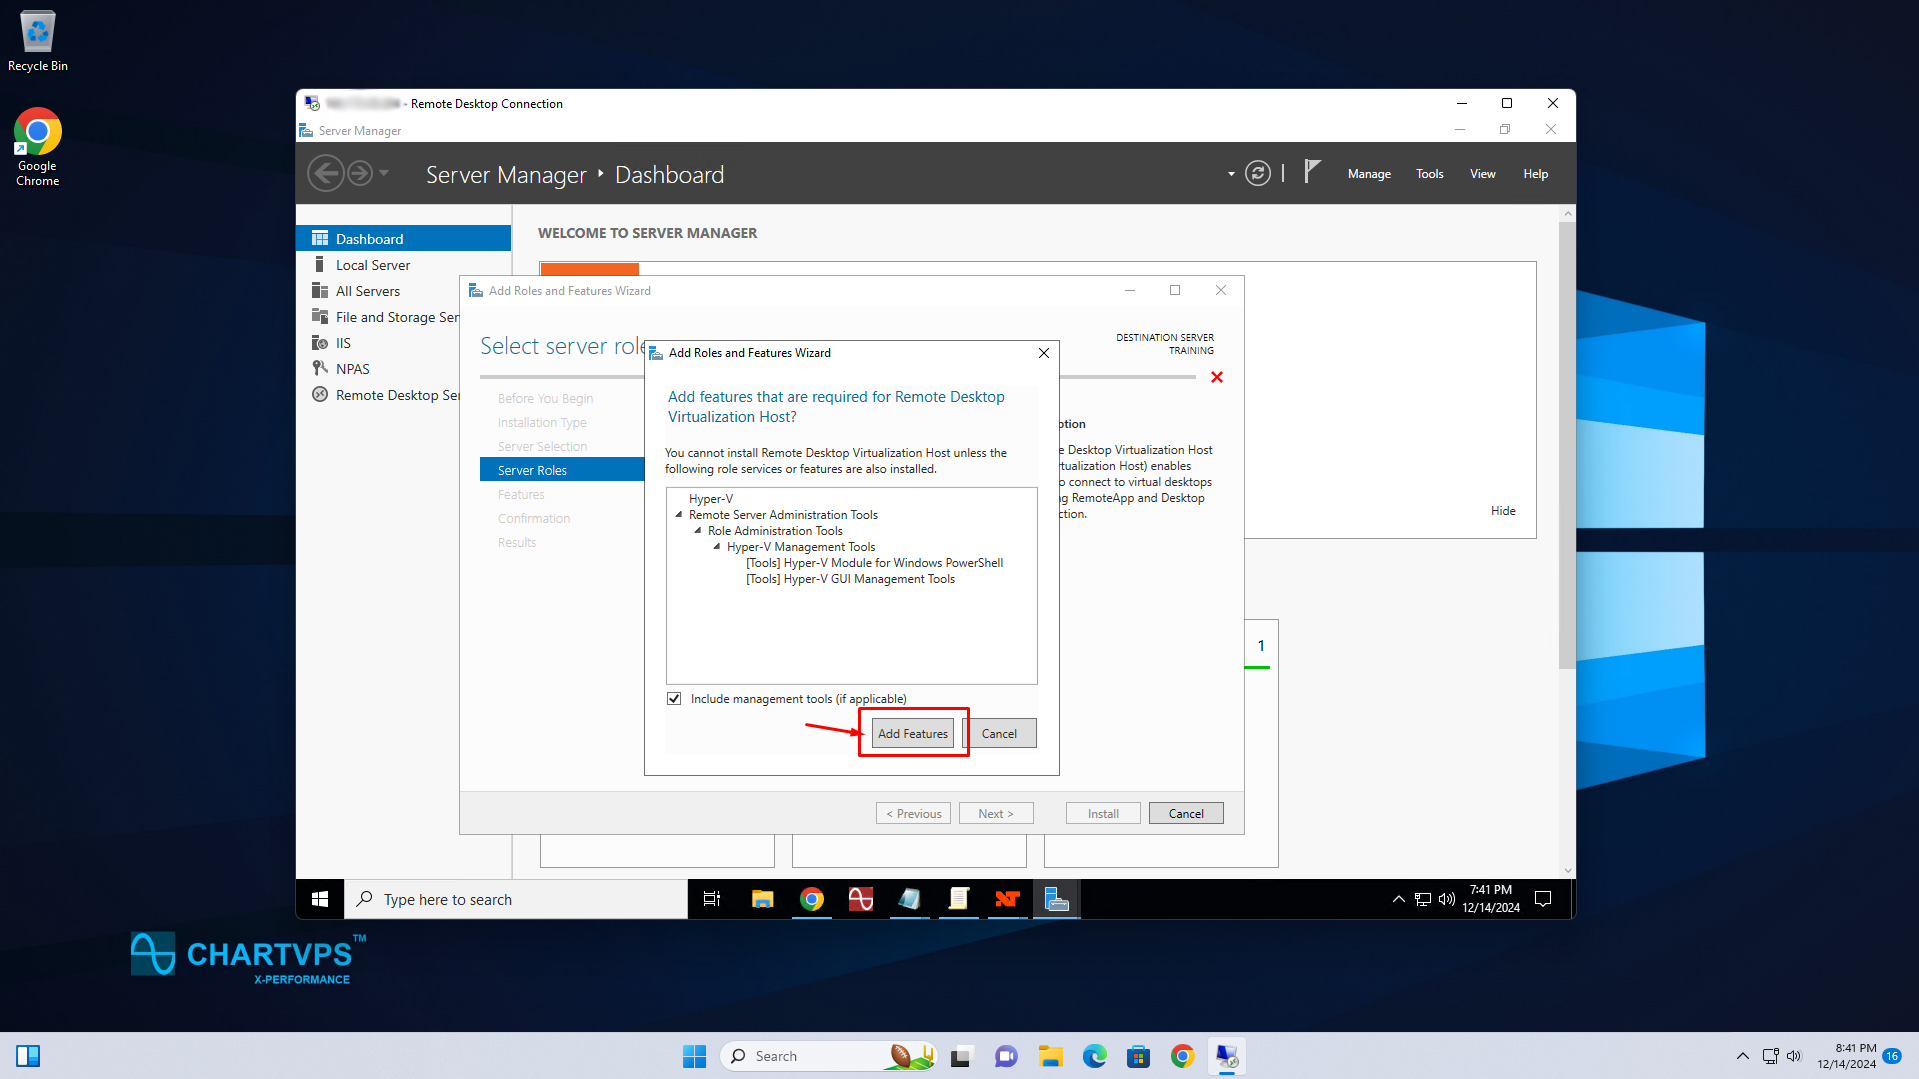Click Cancel in wizard footer
The image size is (1919, 1079).
point(1186,814)
